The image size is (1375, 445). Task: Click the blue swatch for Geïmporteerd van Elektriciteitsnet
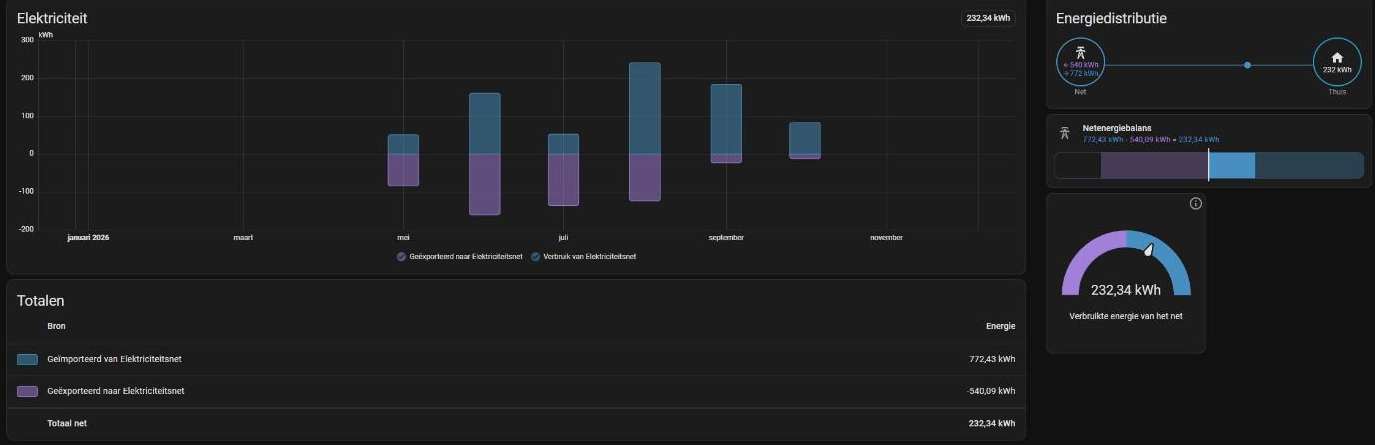coord(28,359)
